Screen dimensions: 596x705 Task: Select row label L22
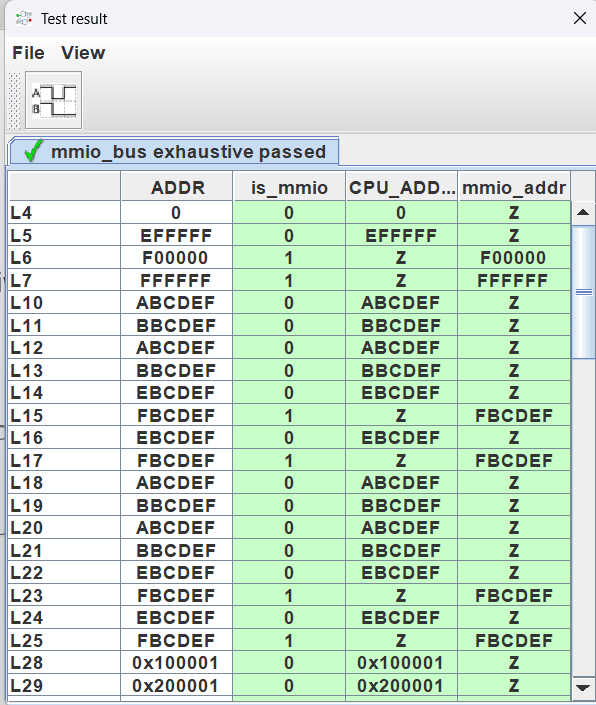tap(64, 572)
